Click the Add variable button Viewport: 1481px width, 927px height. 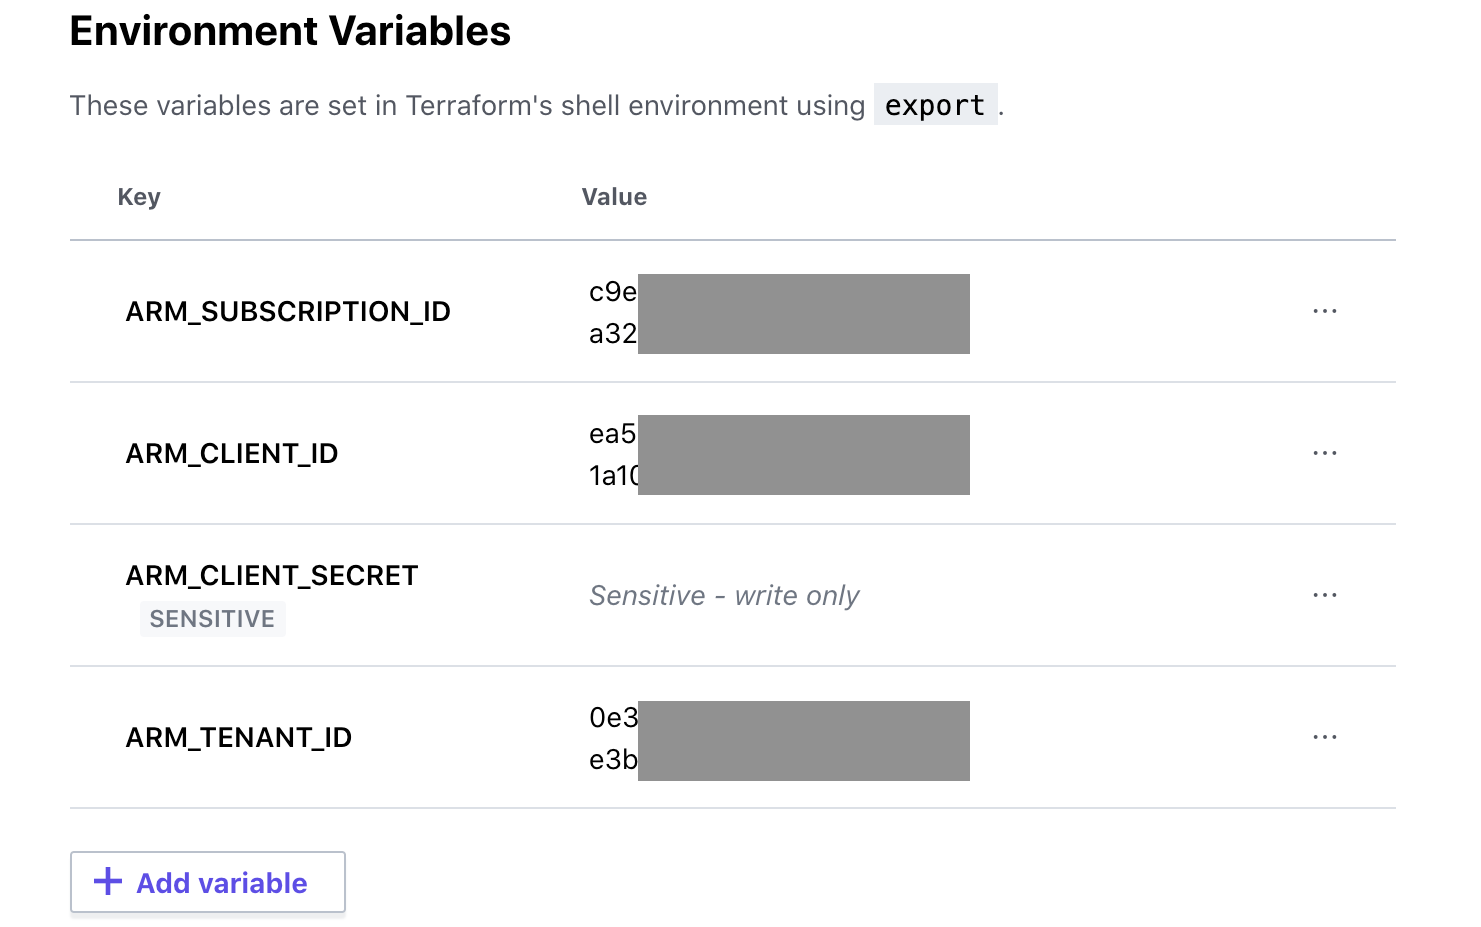click(x=207, y=882)
